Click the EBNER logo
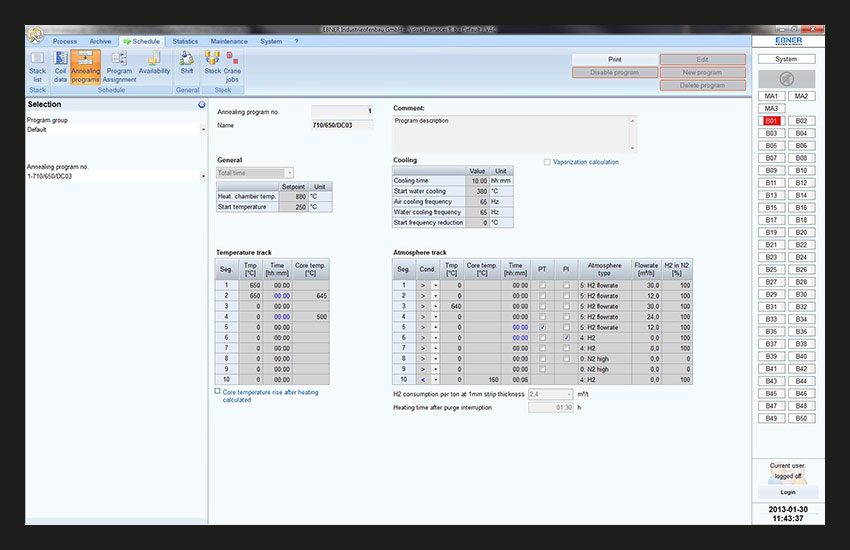Screen dimensions: 850x550 point(788,41)
